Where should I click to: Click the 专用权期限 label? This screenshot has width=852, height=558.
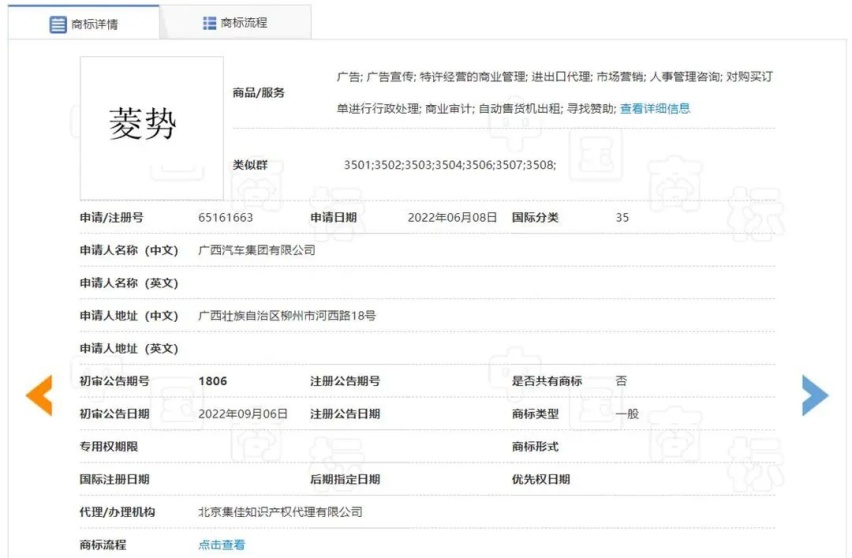point(109,446)
